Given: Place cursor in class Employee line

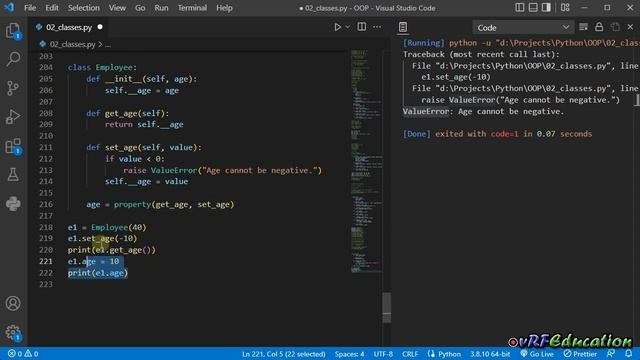Looking at the screenshot, I should [x=102, y=67].
